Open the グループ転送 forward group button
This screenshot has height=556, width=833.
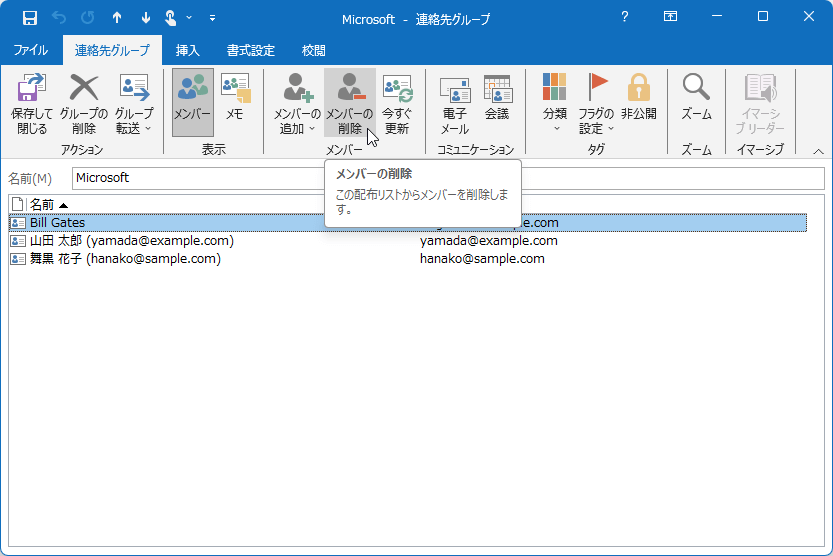tap(133, 103)
